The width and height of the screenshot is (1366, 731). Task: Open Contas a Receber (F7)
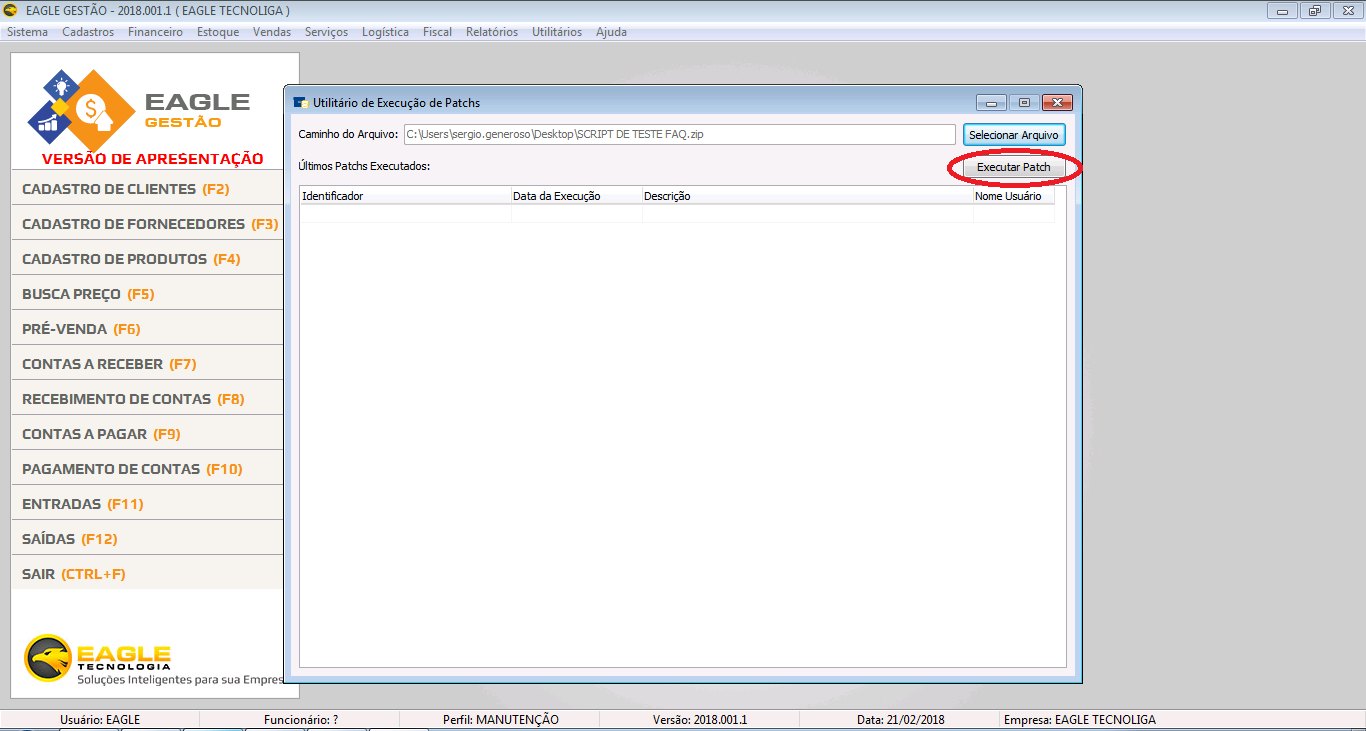coord(148,364)
